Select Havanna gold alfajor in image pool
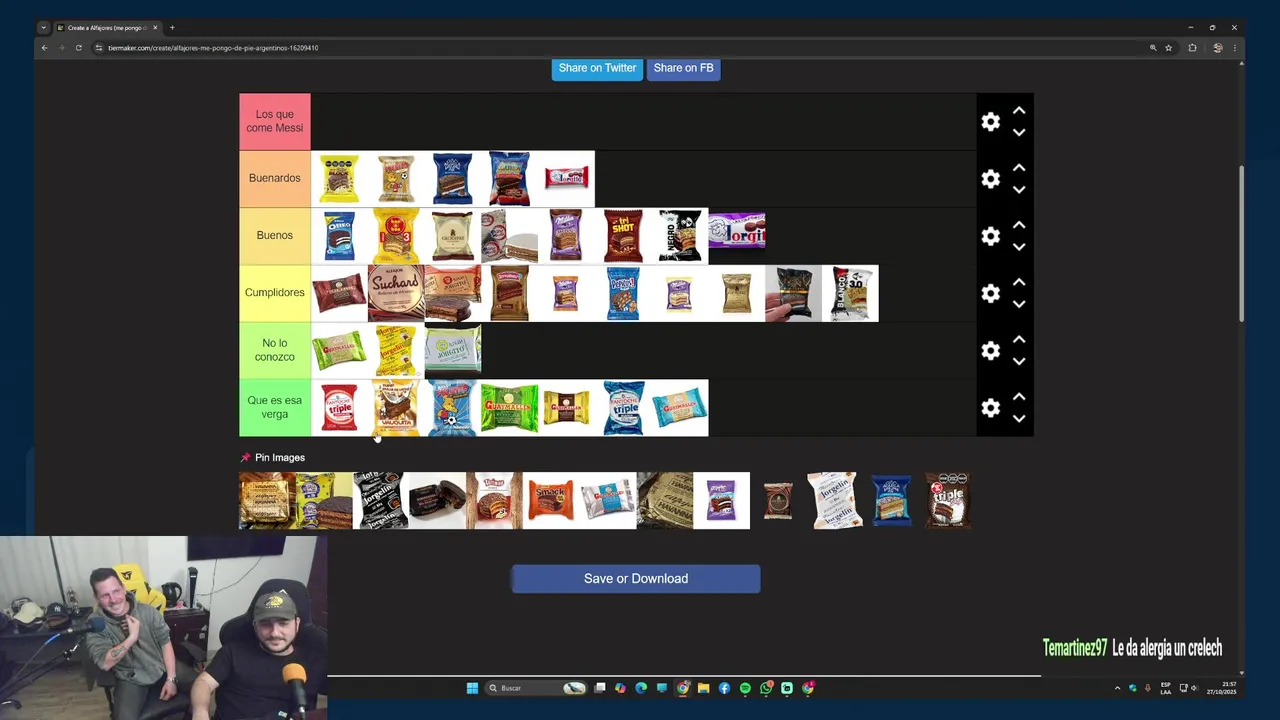 267,500
